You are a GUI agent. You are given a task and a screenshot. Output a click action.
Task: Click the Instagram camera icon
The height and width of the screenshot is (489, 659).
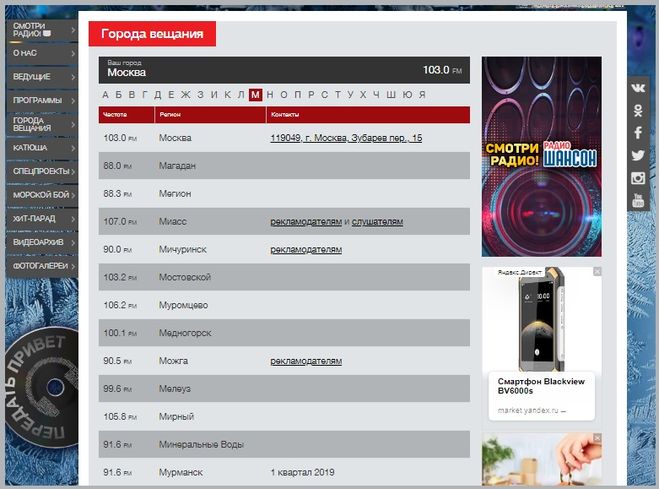pos(638,178)
